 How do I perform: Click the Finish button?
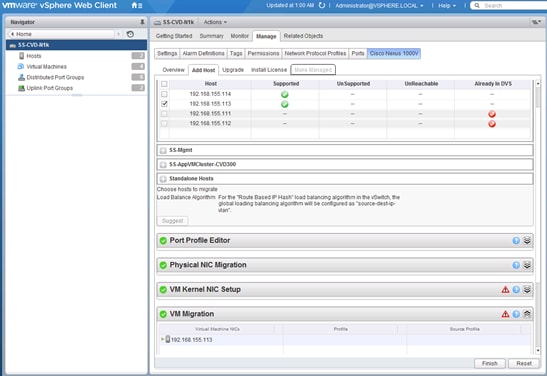pos(490,363)
